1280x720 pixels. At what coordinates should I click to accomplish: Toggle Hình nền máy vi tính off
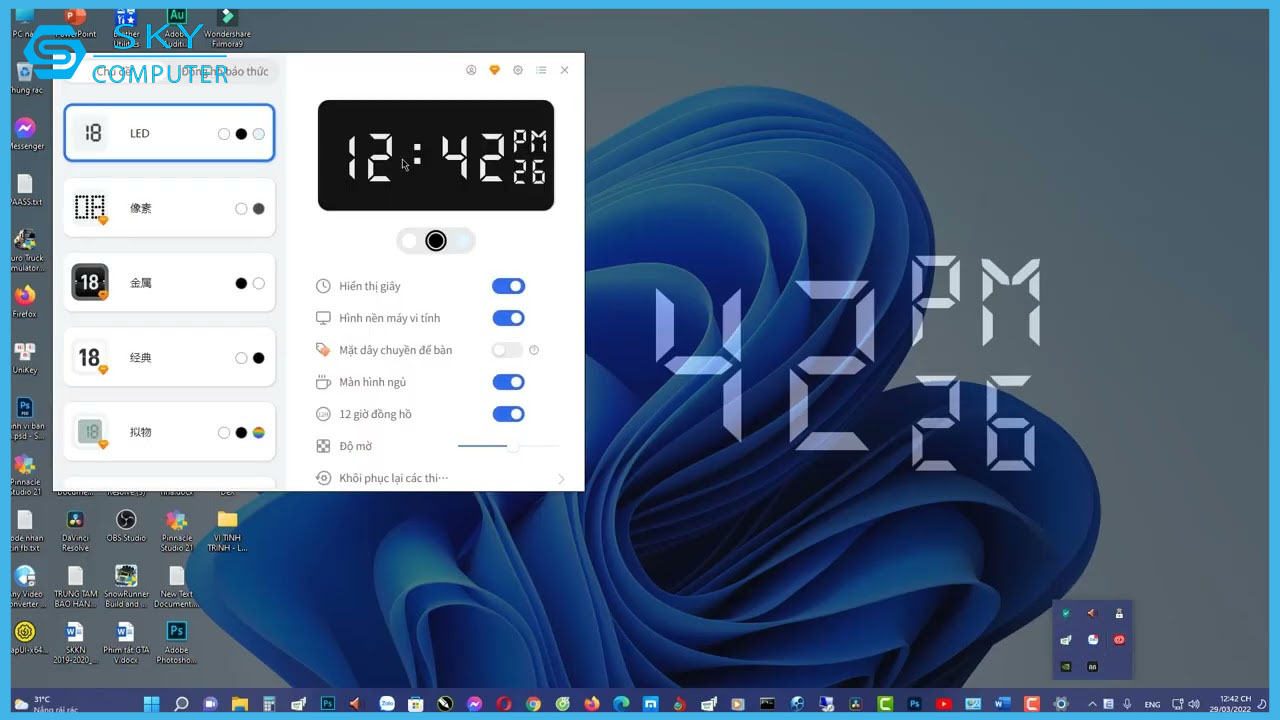pyautogui.click(x=508, y=318)
